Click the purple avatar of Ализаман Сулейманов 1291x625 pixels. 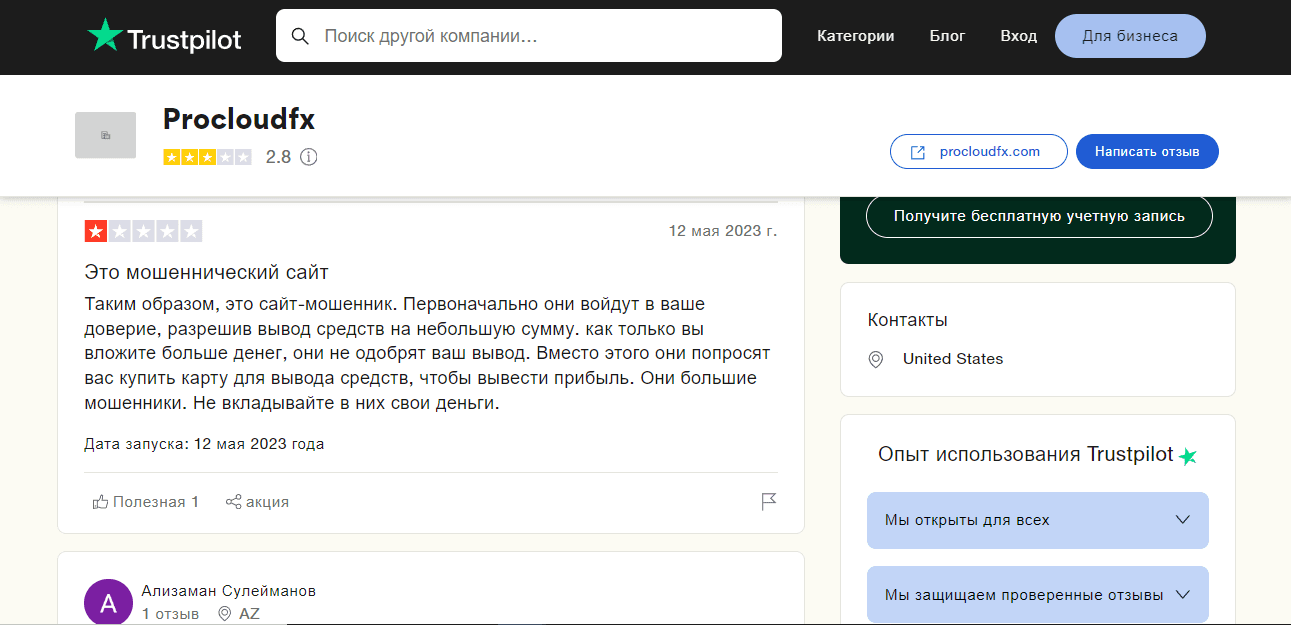108,602
